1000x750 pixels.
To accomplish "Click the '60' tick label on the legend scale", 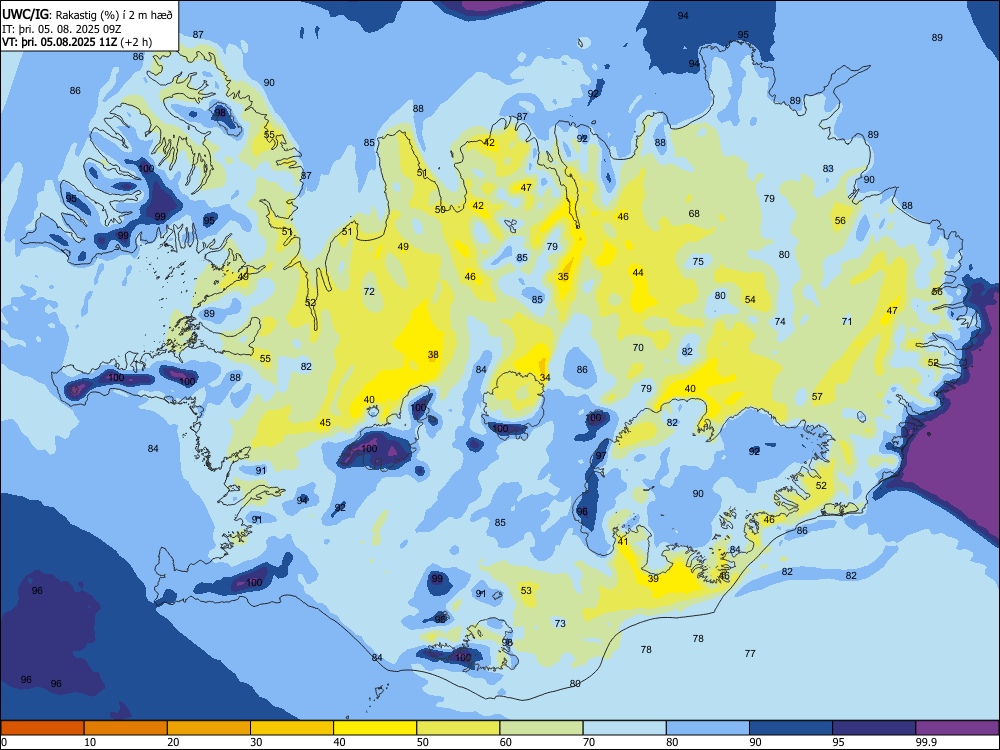I will (x=506, y=742).
